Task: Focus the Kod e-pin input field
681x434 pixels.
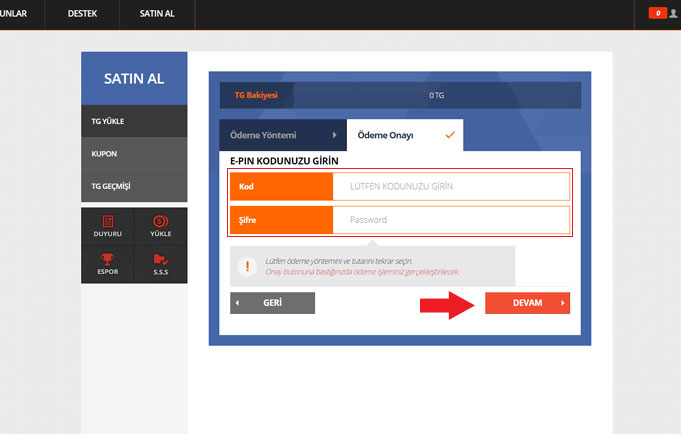Action: click(x=450, y=186)
